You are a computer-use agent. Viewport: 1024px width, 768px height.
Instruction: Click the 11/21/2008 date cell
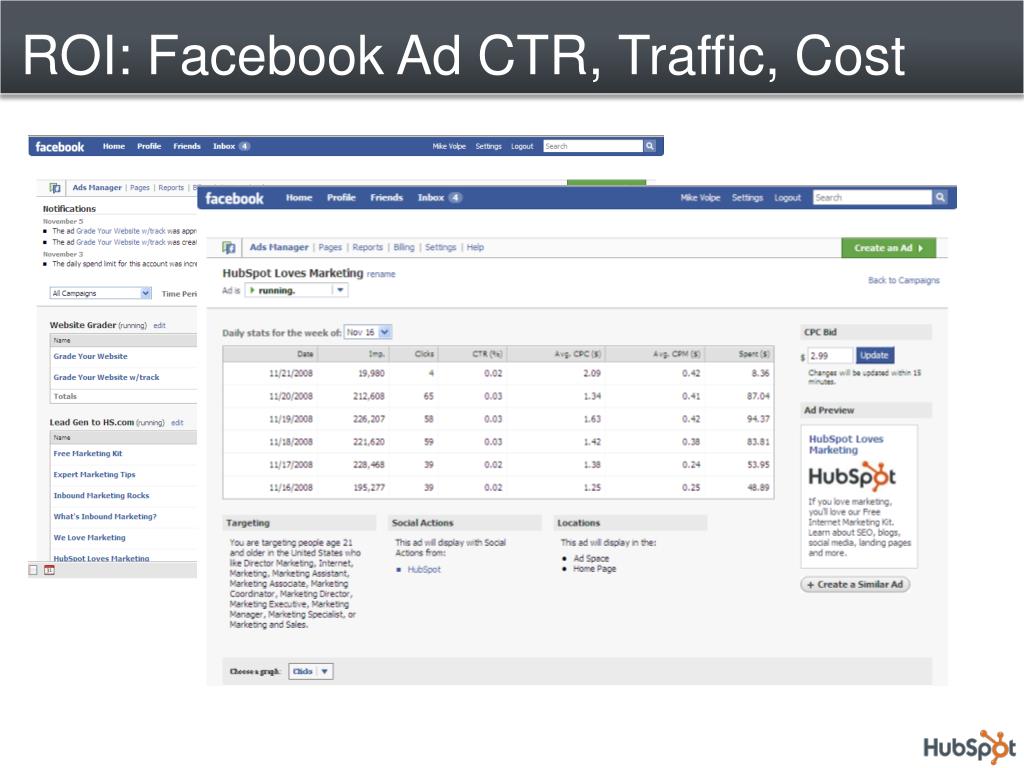click(291, 374)
